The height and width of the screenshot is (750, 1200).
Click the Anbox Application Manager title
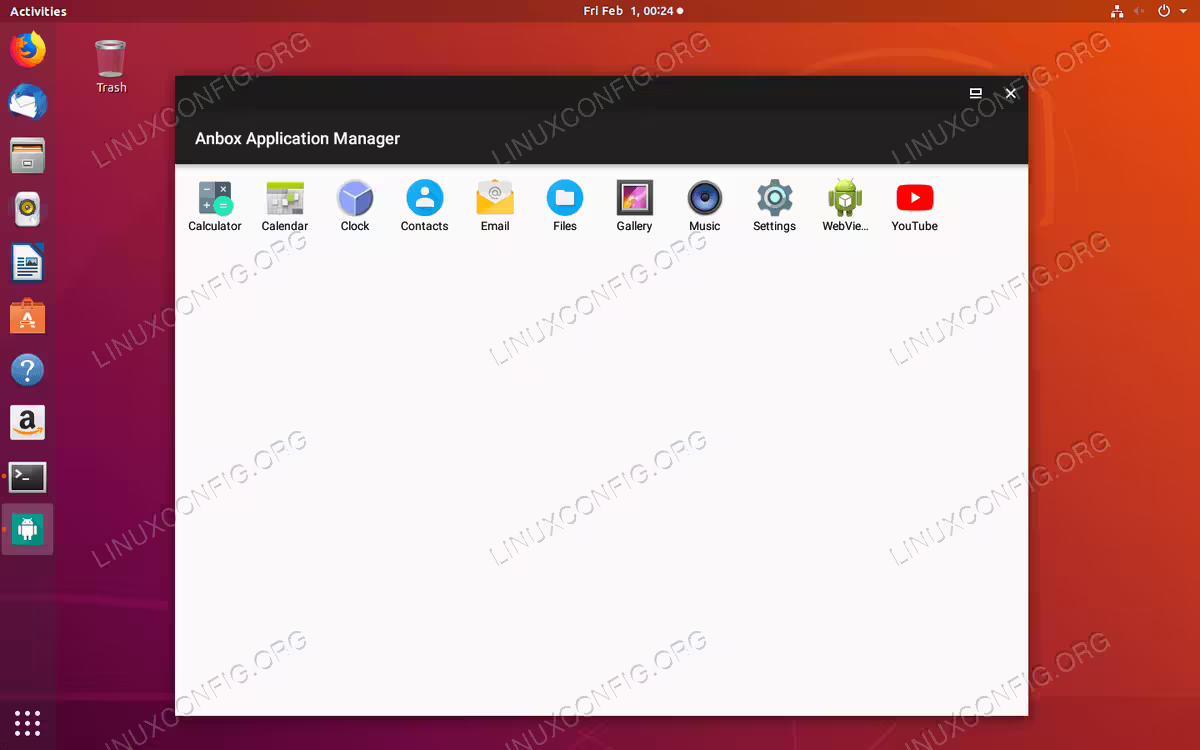tap(297, 139)
